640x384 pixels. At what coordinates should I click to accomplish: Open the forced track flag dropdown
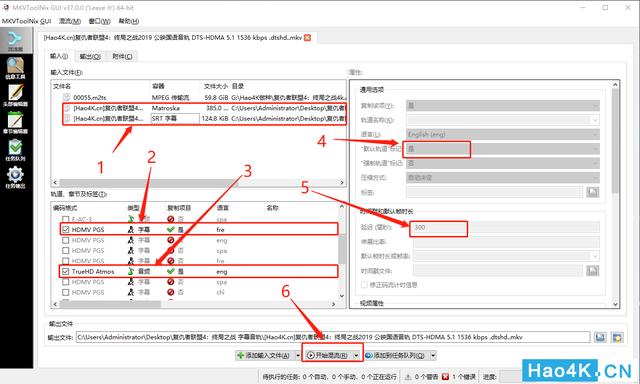point(503,163)
